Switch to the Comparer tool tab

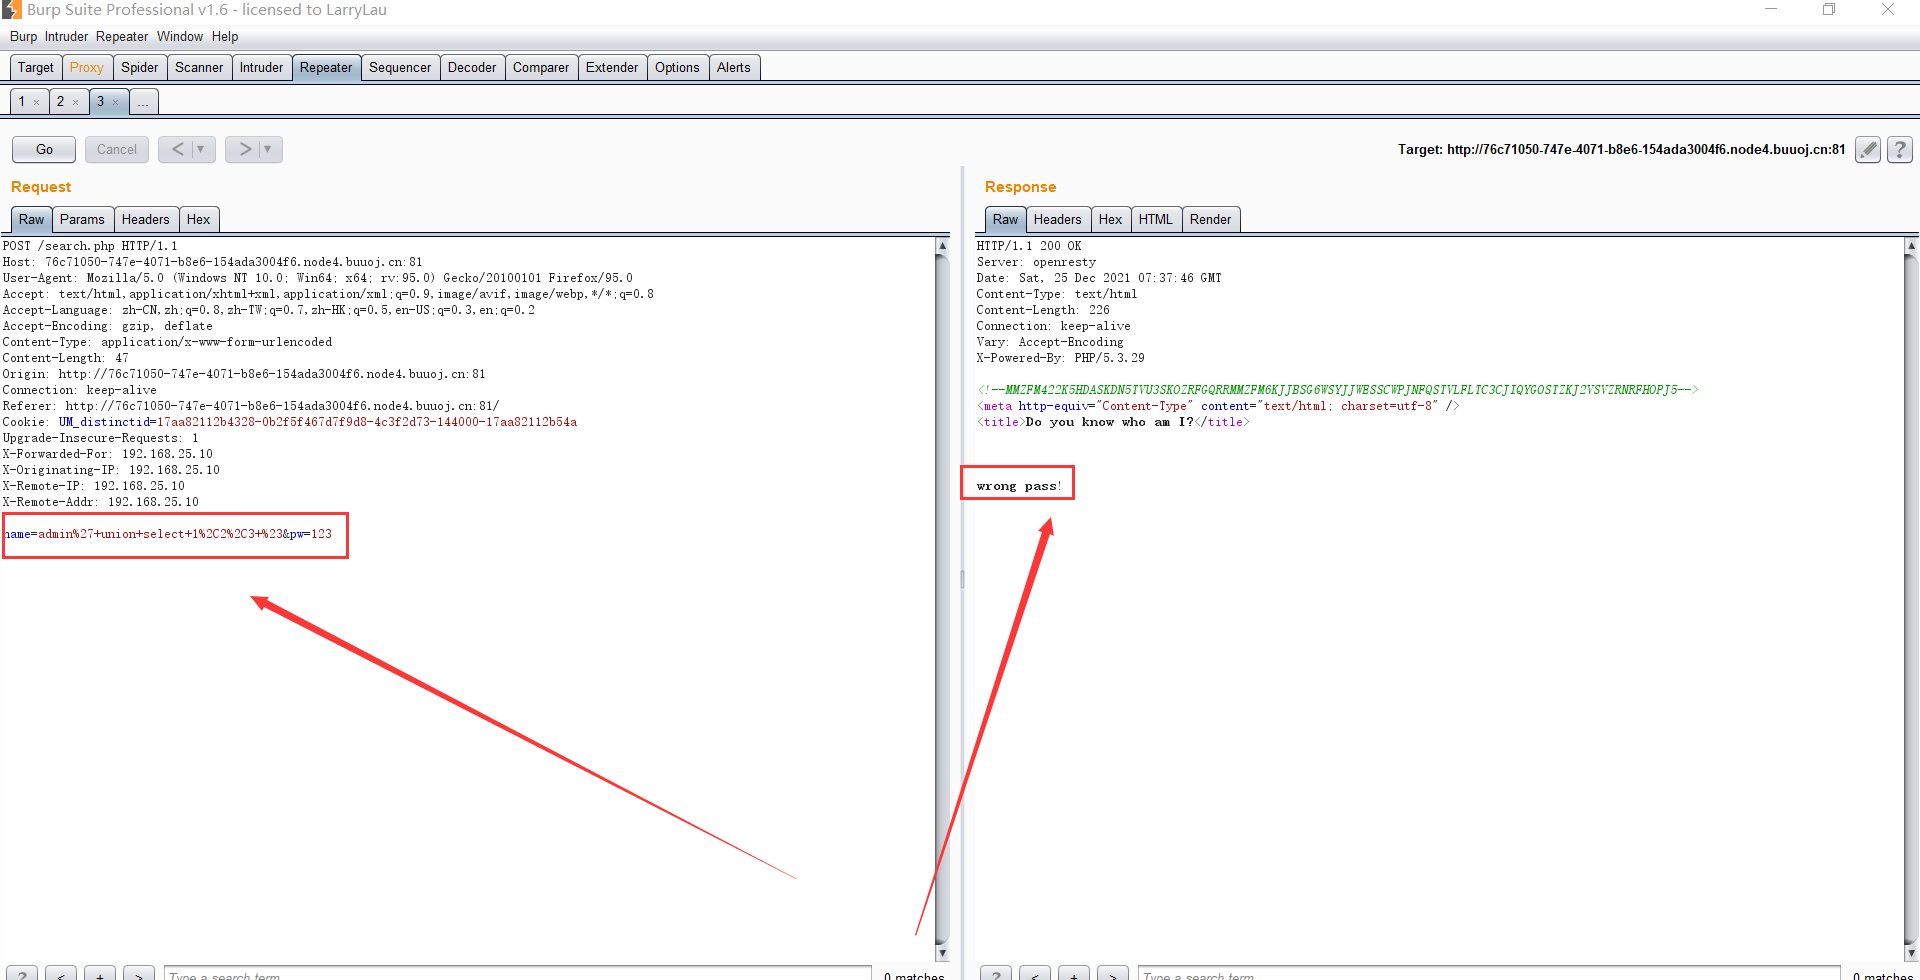click(541, 68)
